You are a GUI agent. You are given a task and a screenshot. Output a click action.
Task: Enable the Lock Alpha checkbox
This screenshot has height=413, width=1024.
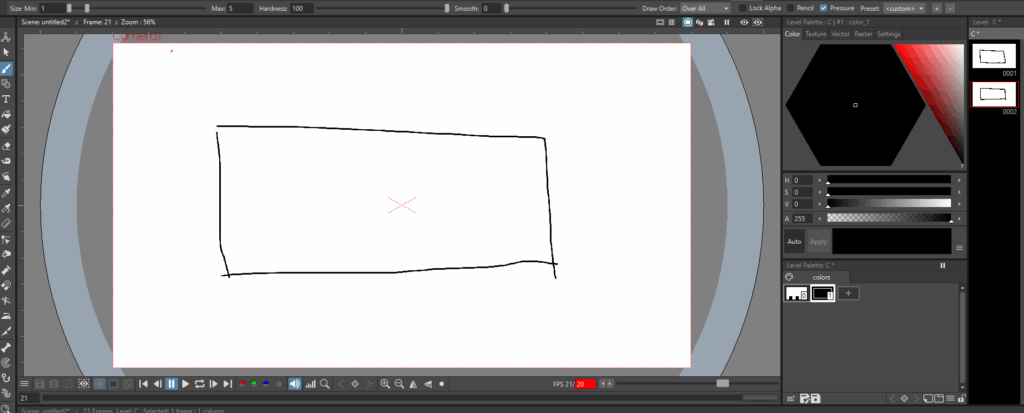point(742,8)
